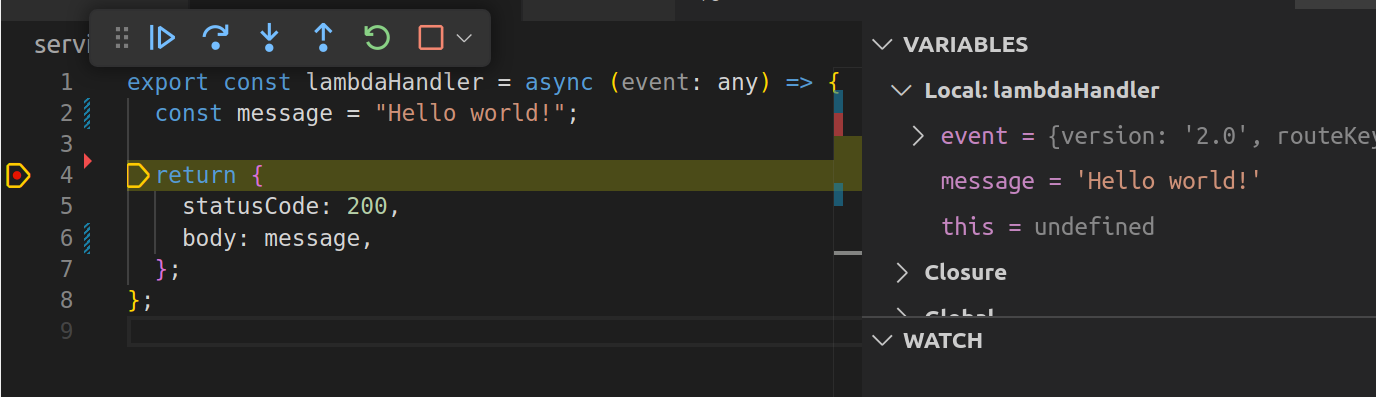Click the async keyword on line 1
1376x397 pixels.
click(x=559, y=82)
